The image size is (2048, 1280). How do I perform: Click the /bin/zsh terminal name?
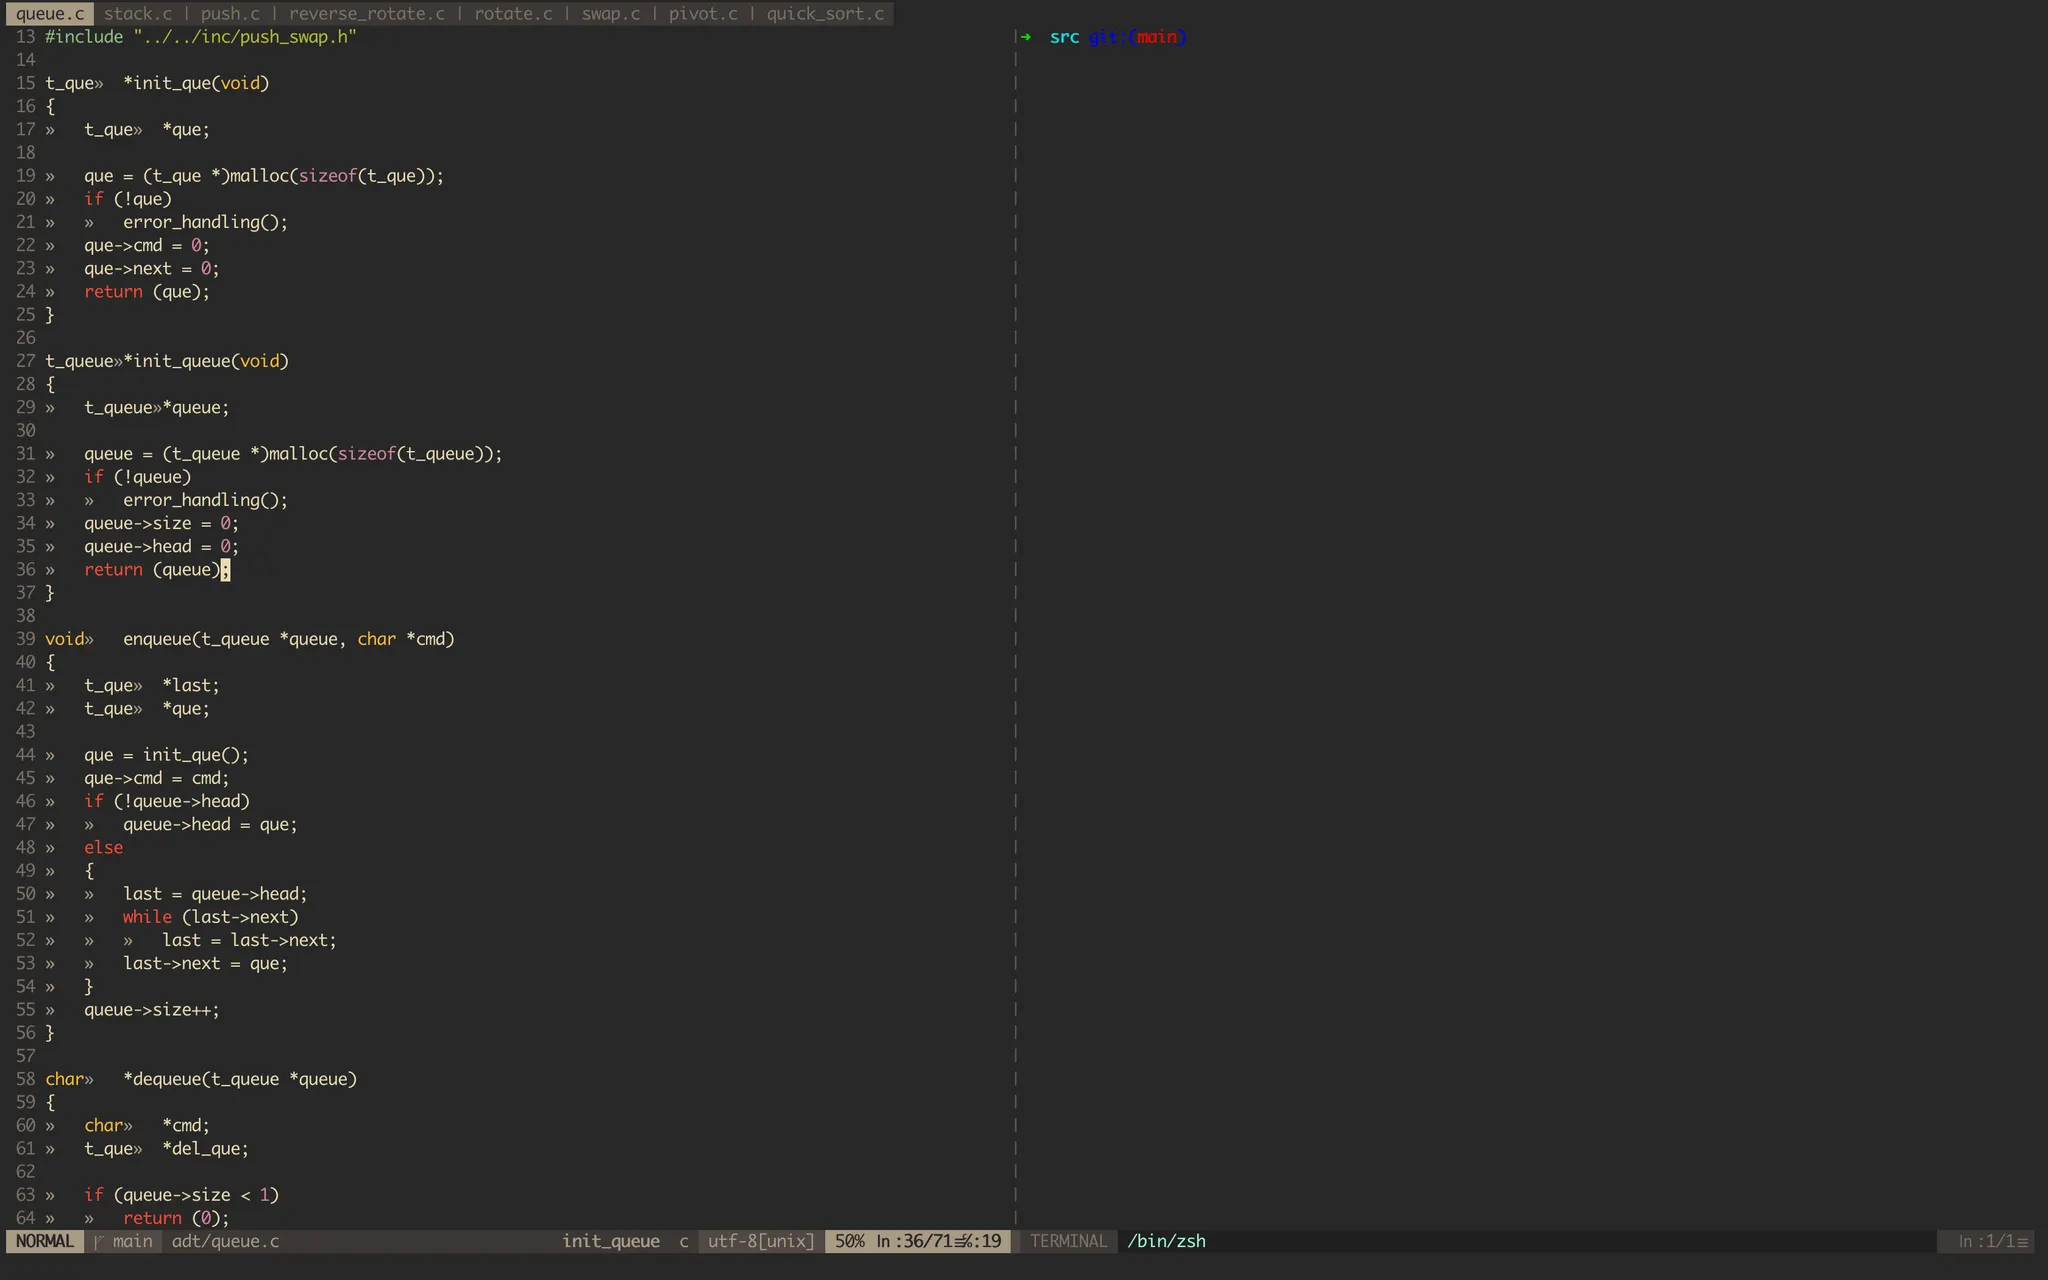1166,1241
